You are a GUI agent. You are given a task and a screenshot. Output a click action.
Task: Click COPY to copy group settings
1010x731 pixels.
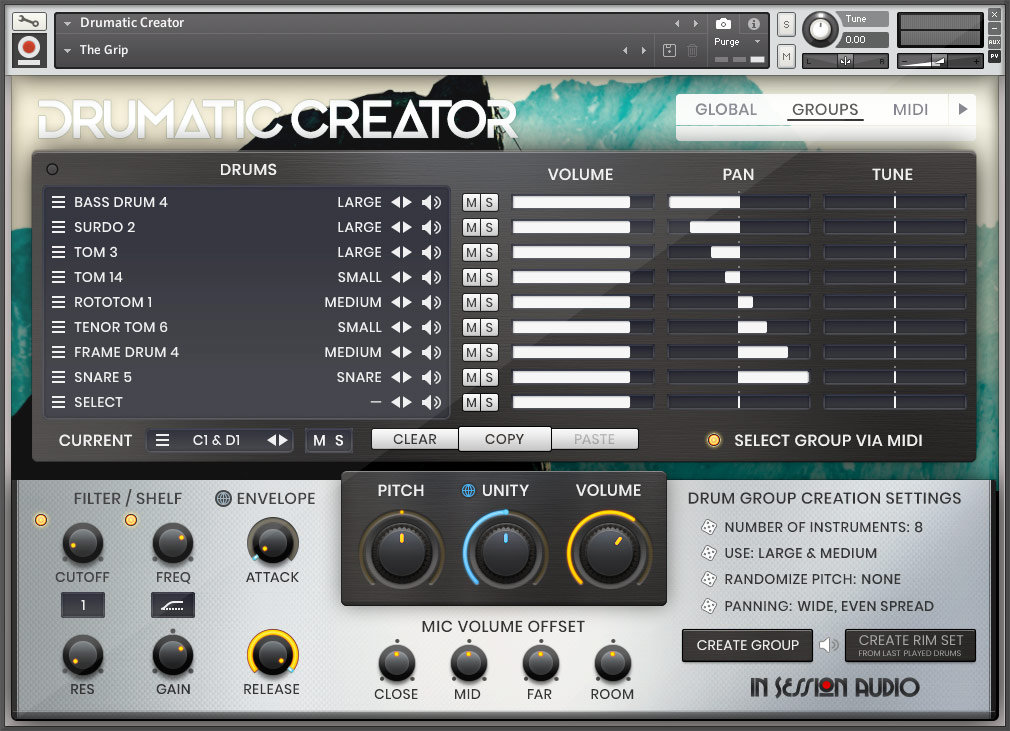click(x=505, y=439)
